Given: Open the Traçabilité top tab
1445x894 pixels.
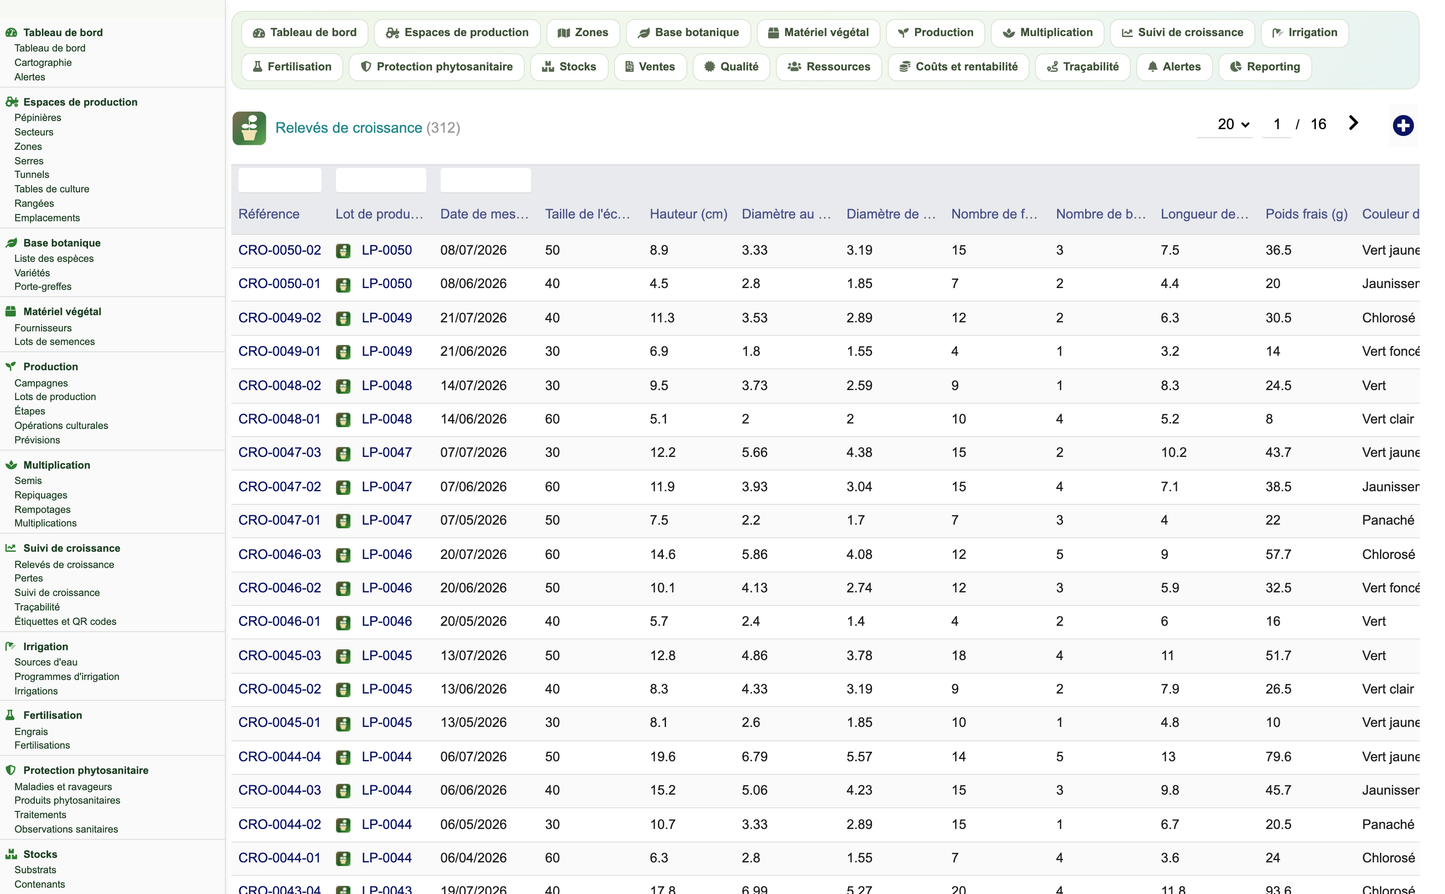Looking at the screenshot, I should (1083, 67).
